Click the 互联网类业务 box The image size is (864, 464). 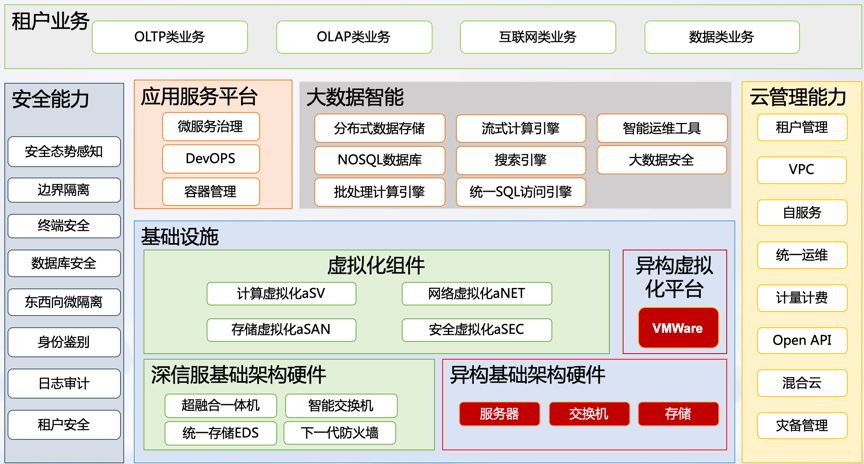pos(538,37)
